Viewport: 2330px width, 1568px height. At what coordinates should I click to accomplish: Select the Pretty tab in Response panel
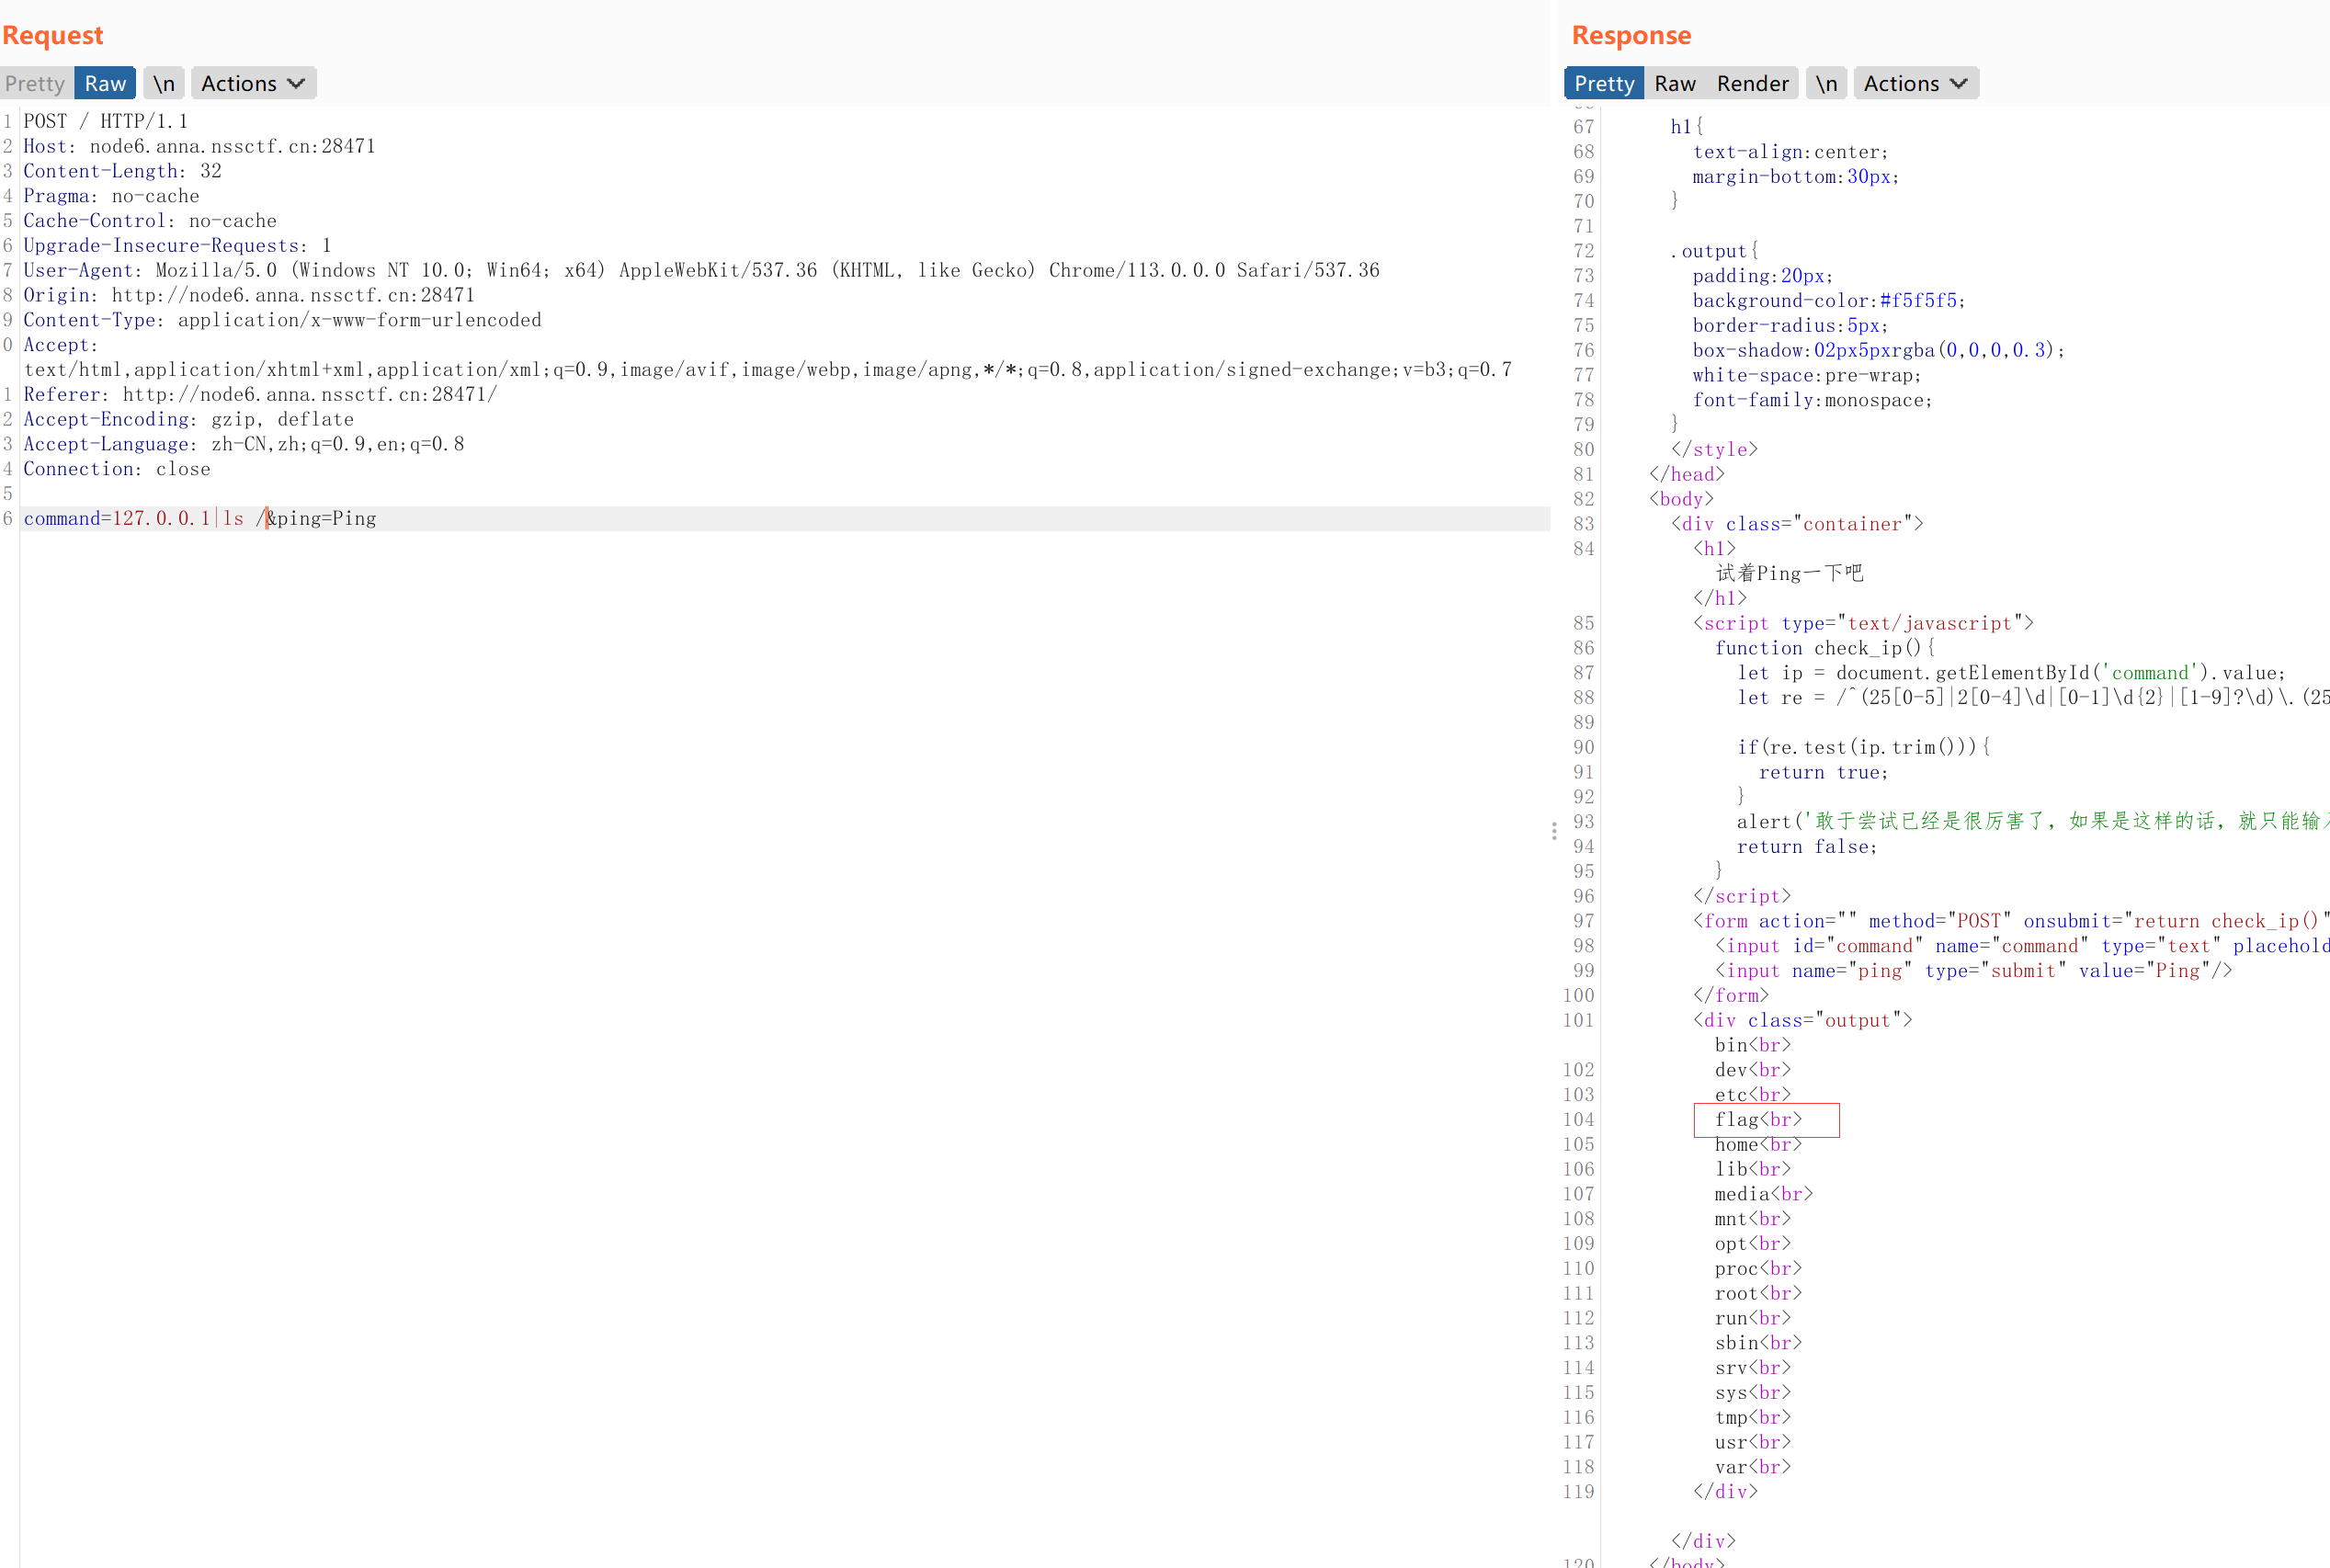coord(1604,84)
